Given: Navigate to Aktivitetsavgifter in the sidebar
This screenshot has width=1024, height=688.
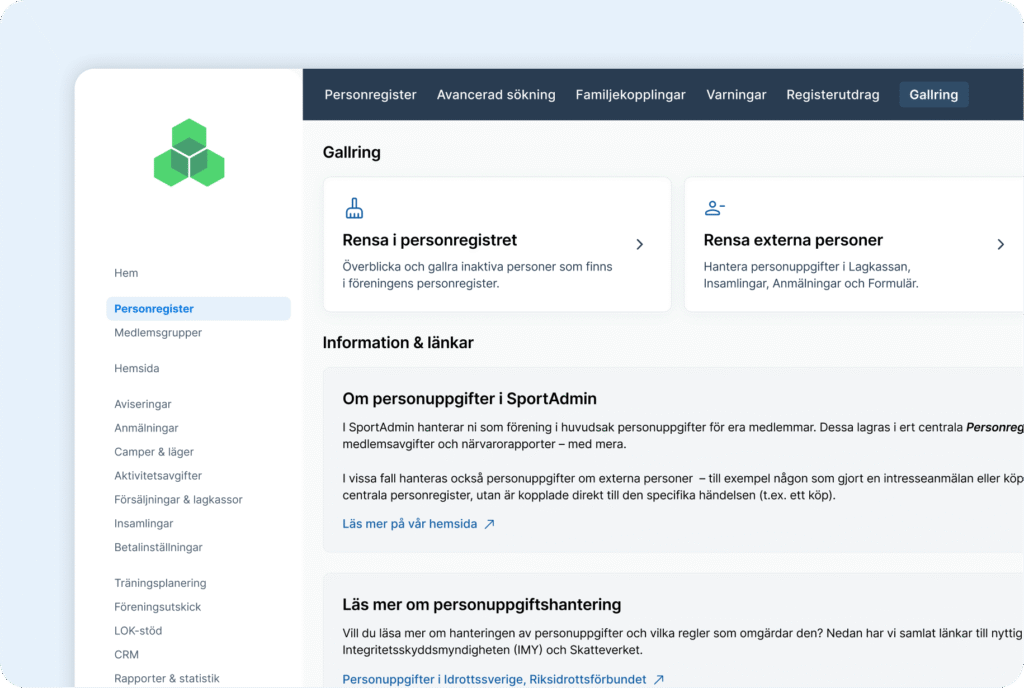Looking at the screenshot, I should click(158, 476).
